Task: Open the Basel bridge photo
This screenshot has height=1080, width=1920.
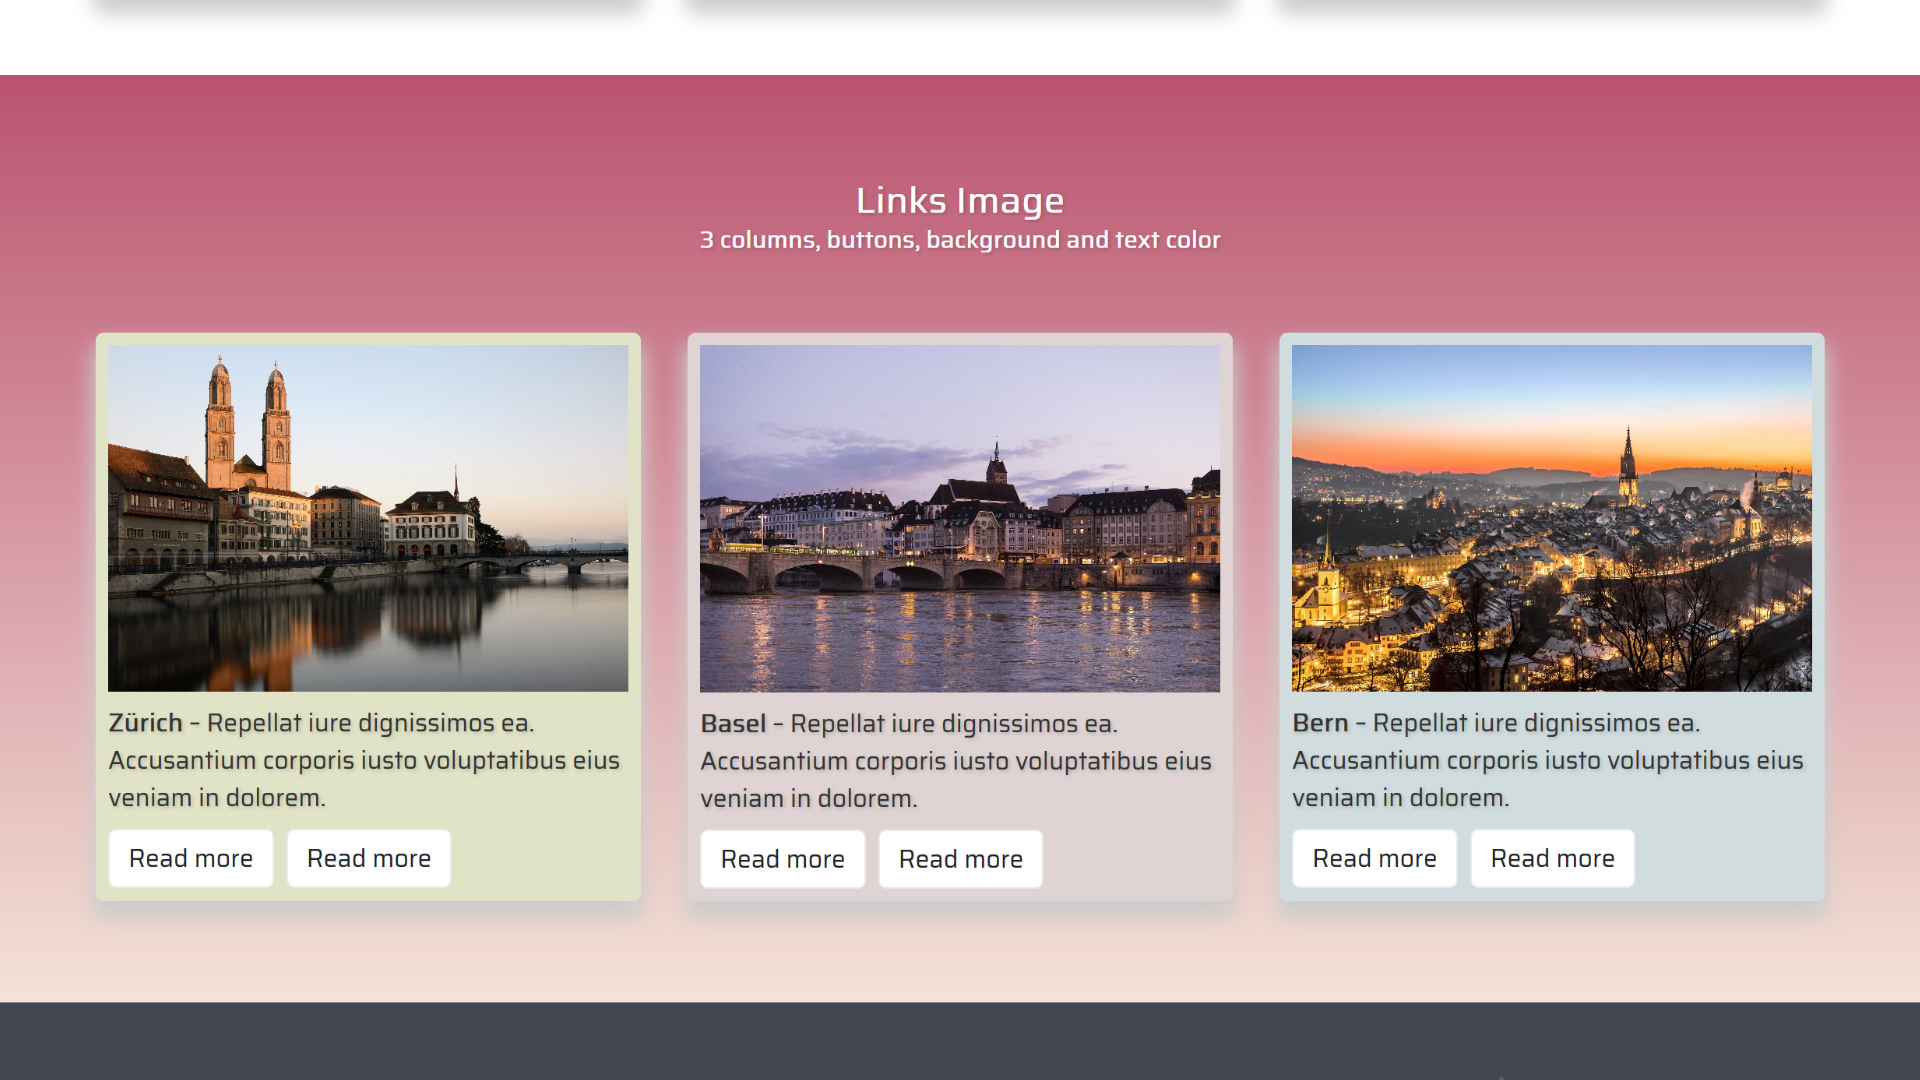Action: [960, 518]
